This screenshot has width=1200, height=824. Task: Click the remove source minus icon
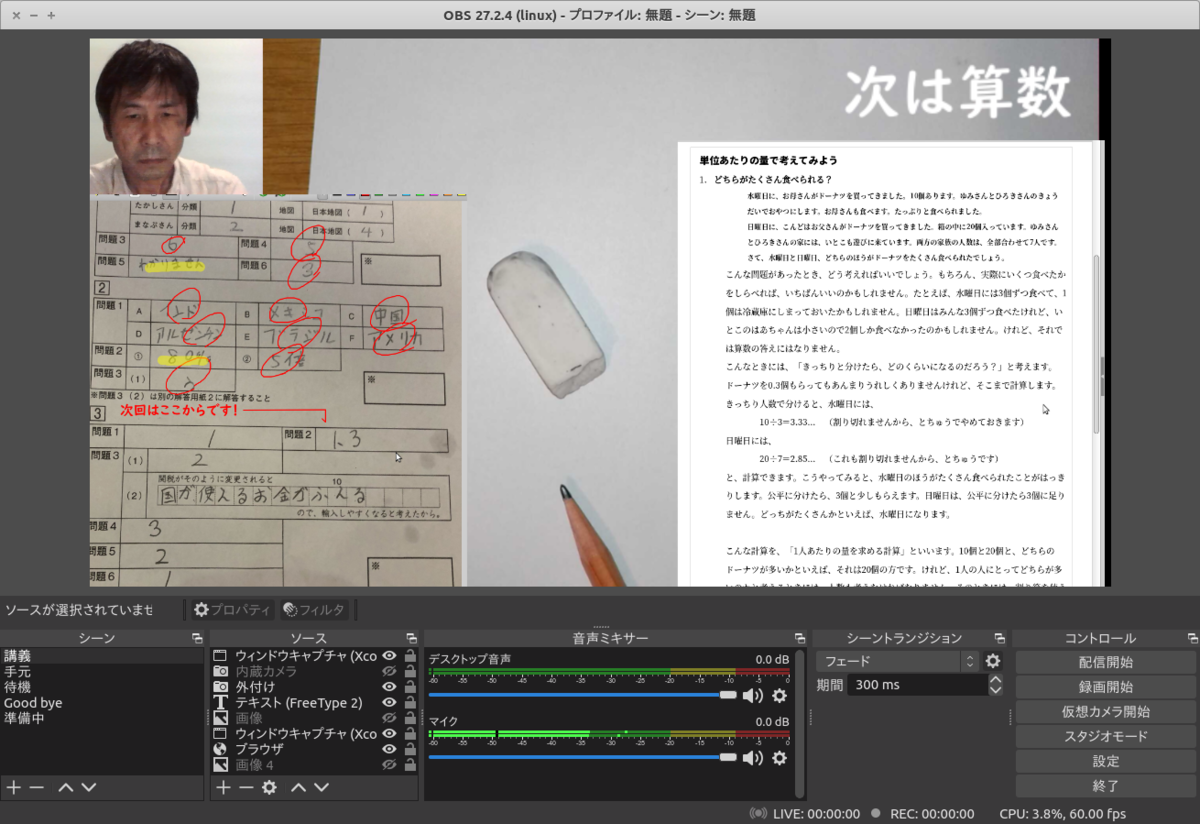246,788
